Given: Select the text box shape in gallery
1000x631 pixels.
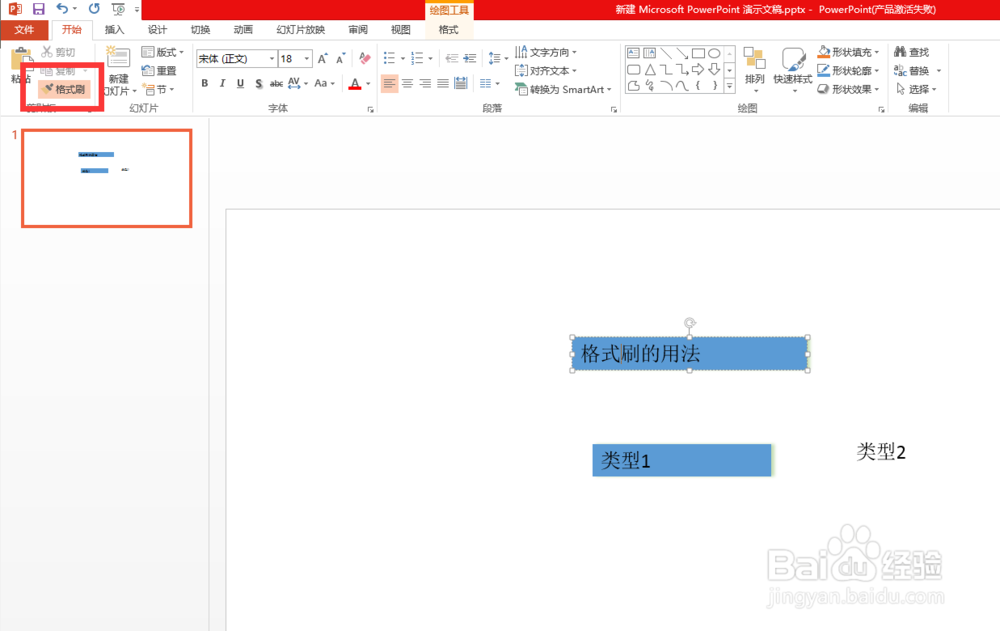Looking at the screenshot, I should (x=633, y=54).
